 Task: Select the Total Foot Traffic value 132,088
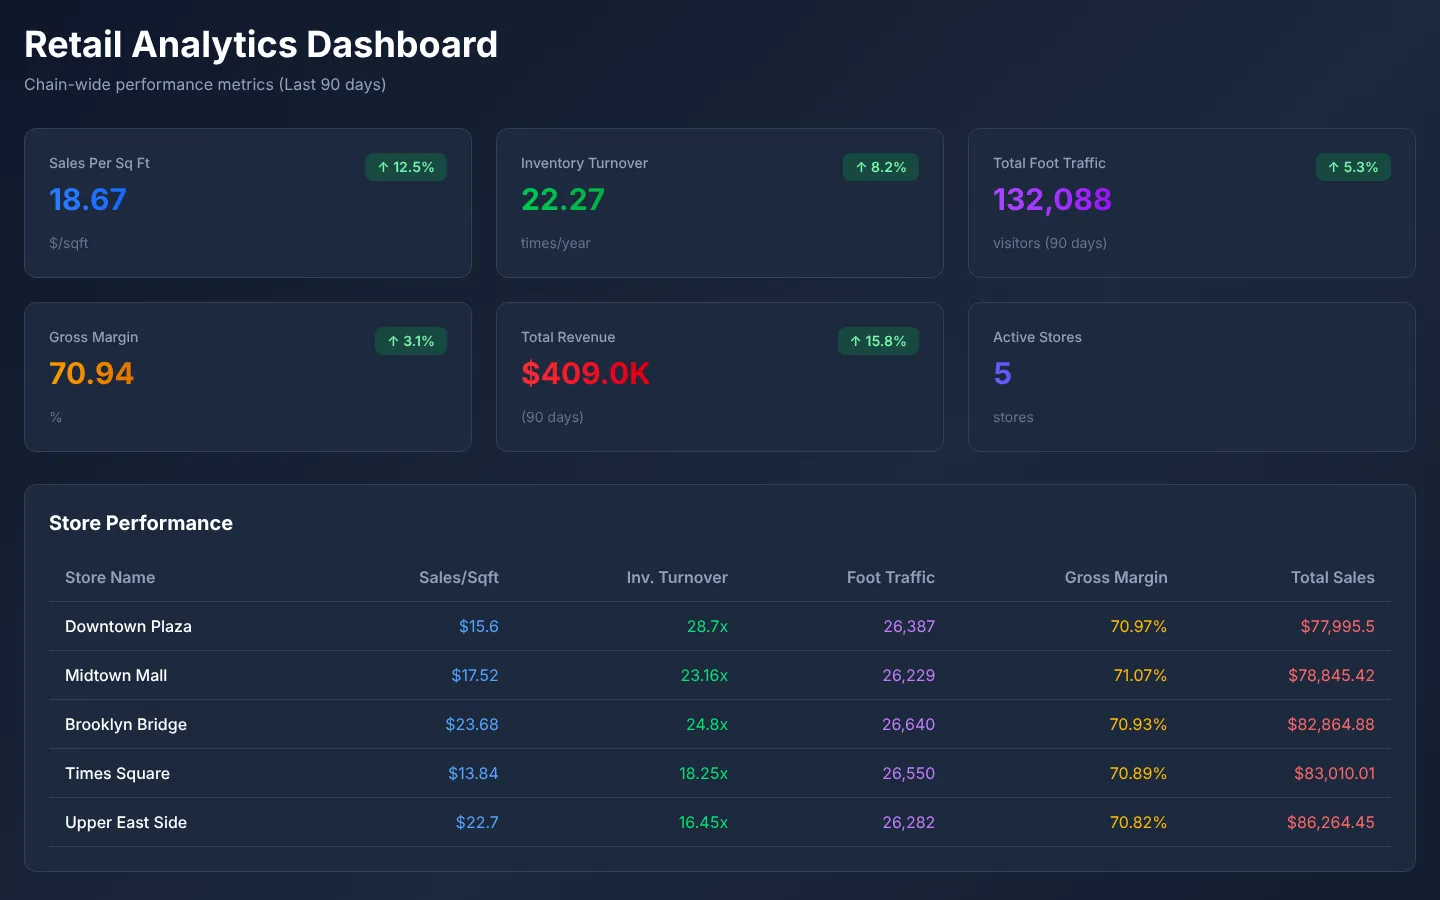click(x=1052, y=200)
